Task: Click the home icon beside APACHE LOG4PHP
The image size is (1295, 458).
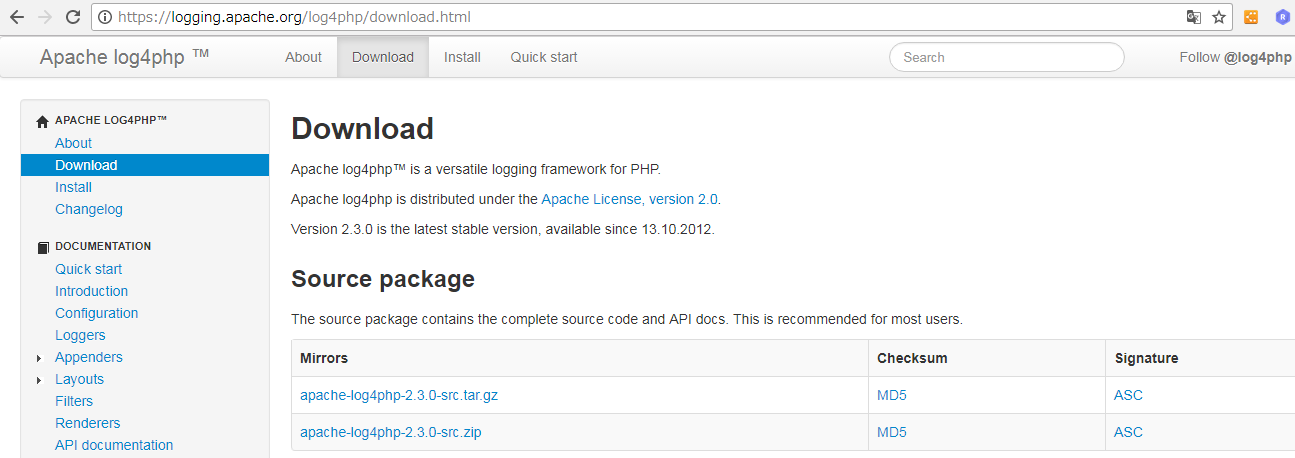Action: click(x=42, y=121)
